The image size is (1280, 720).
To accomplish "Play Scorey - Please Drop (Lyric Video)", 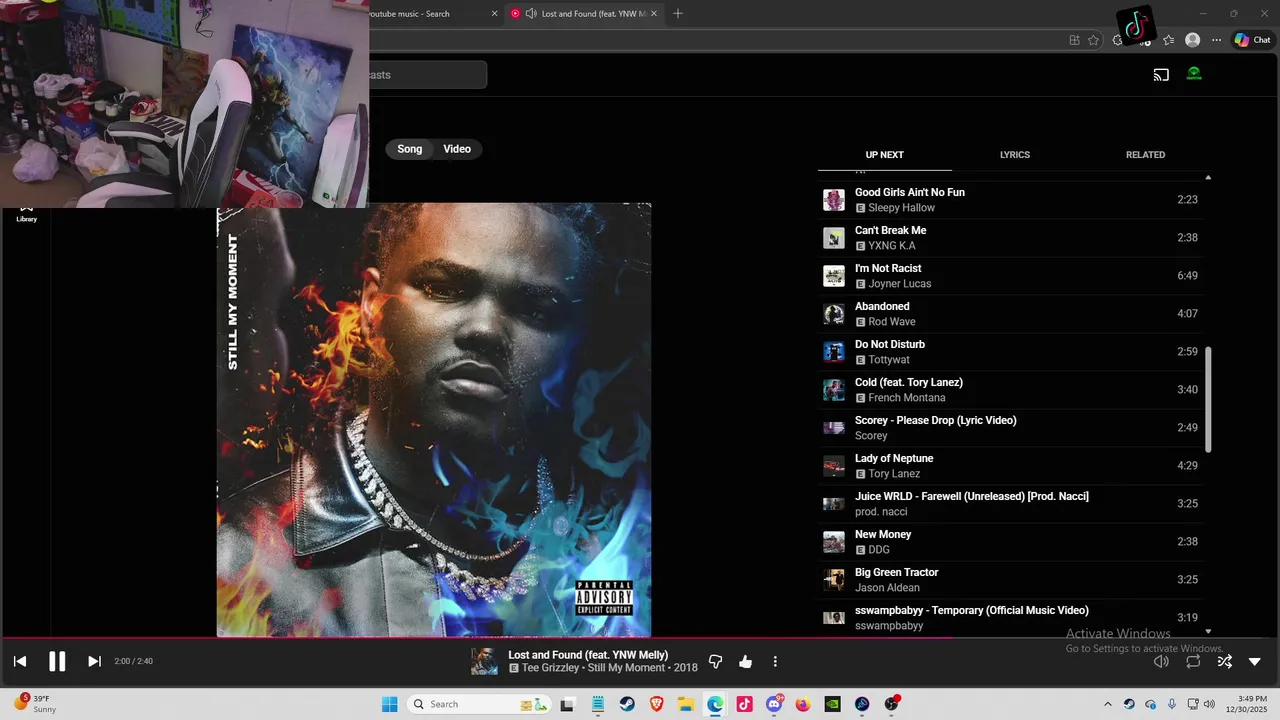I will [1010, 428].
